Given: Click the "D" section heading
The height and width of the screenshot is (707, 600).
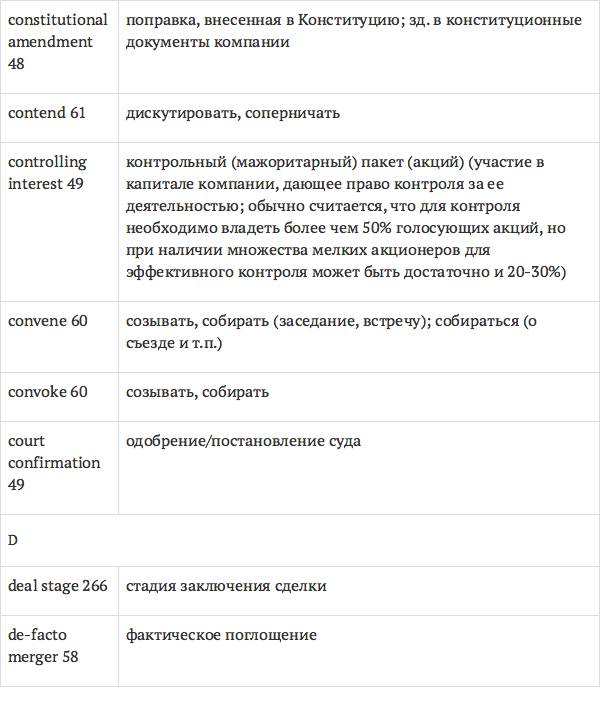Looking at the screenshot, I should click(13, 540).
